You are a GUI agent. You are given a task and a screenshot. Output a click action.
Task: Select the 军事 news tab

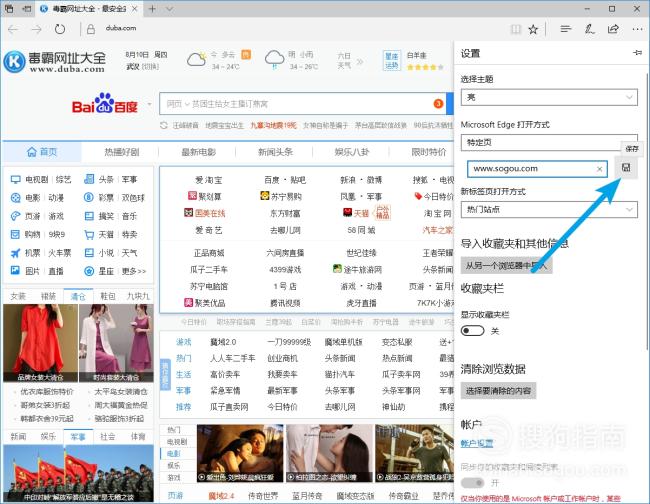(x=78, y=436)
